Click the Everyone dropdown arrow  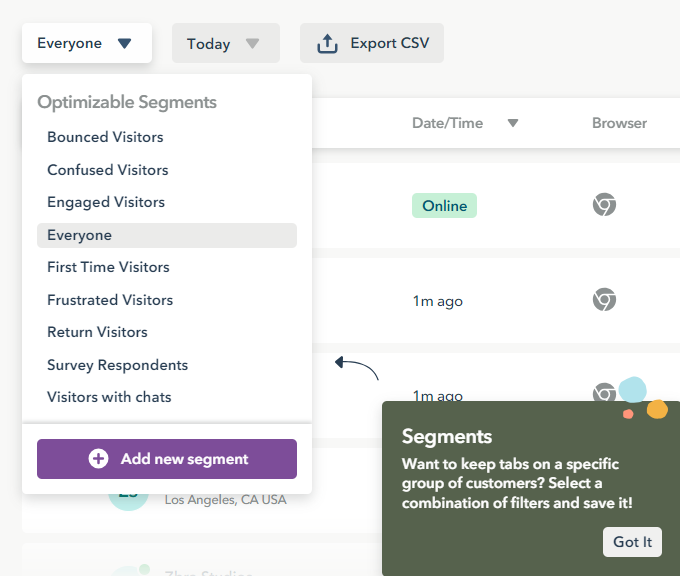124,43
